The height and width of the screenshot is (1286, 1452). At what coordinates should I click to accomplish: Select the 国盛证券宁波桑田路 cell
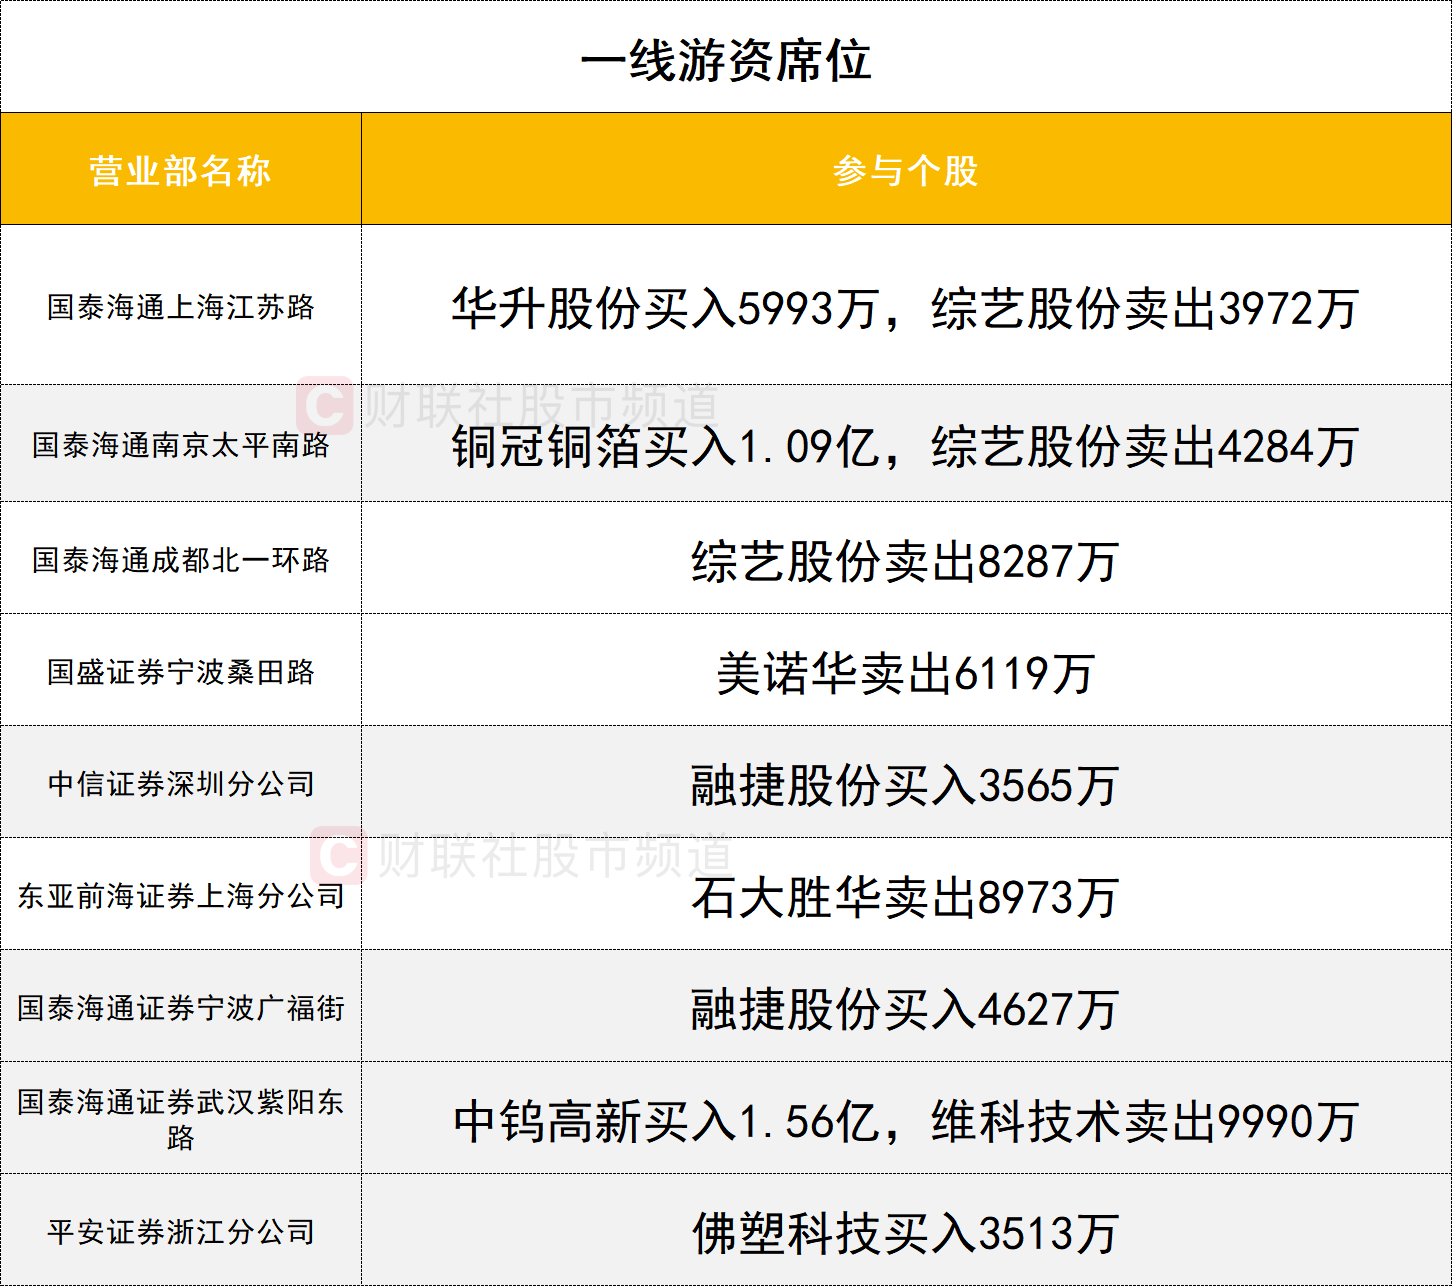(180, 672)
